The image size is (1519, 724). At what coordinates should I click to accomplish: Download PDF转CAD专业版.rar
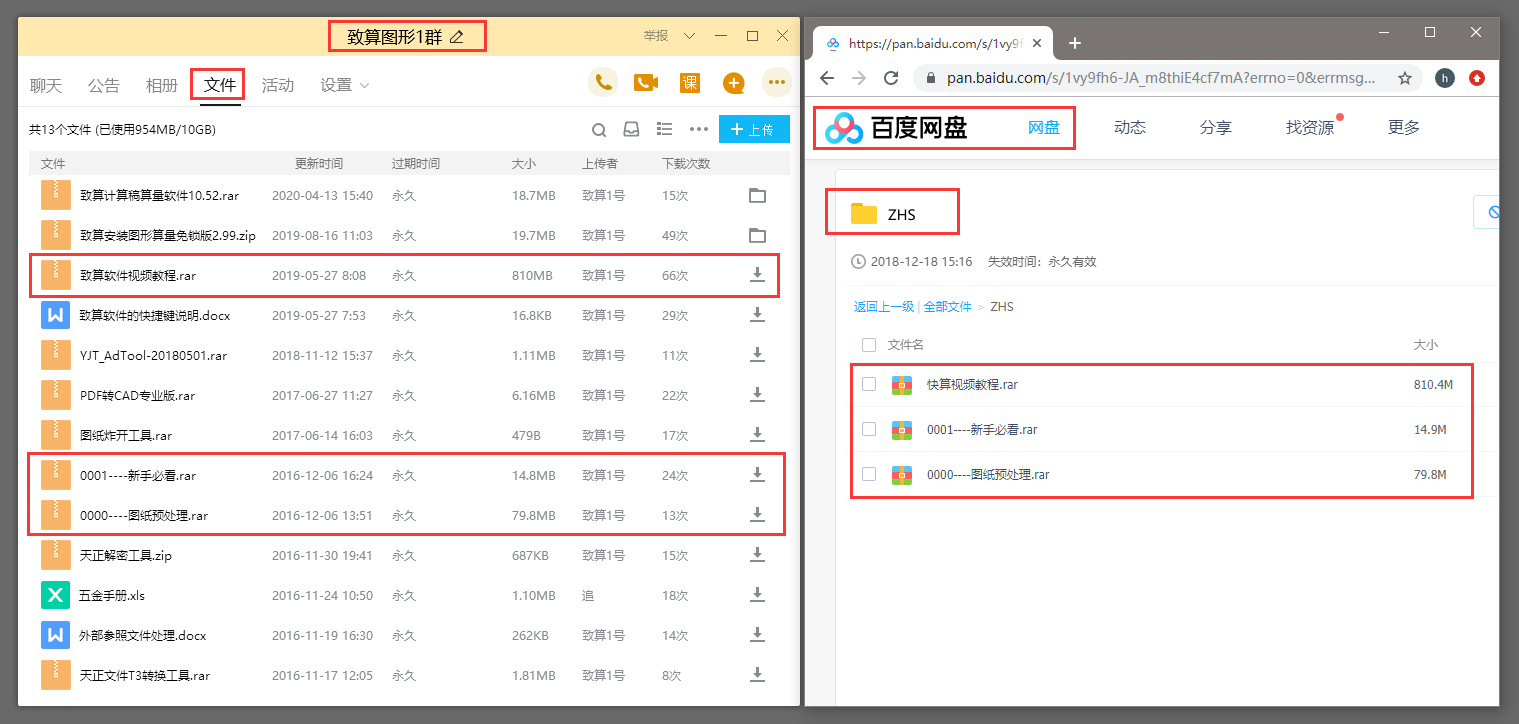(757, 395)
